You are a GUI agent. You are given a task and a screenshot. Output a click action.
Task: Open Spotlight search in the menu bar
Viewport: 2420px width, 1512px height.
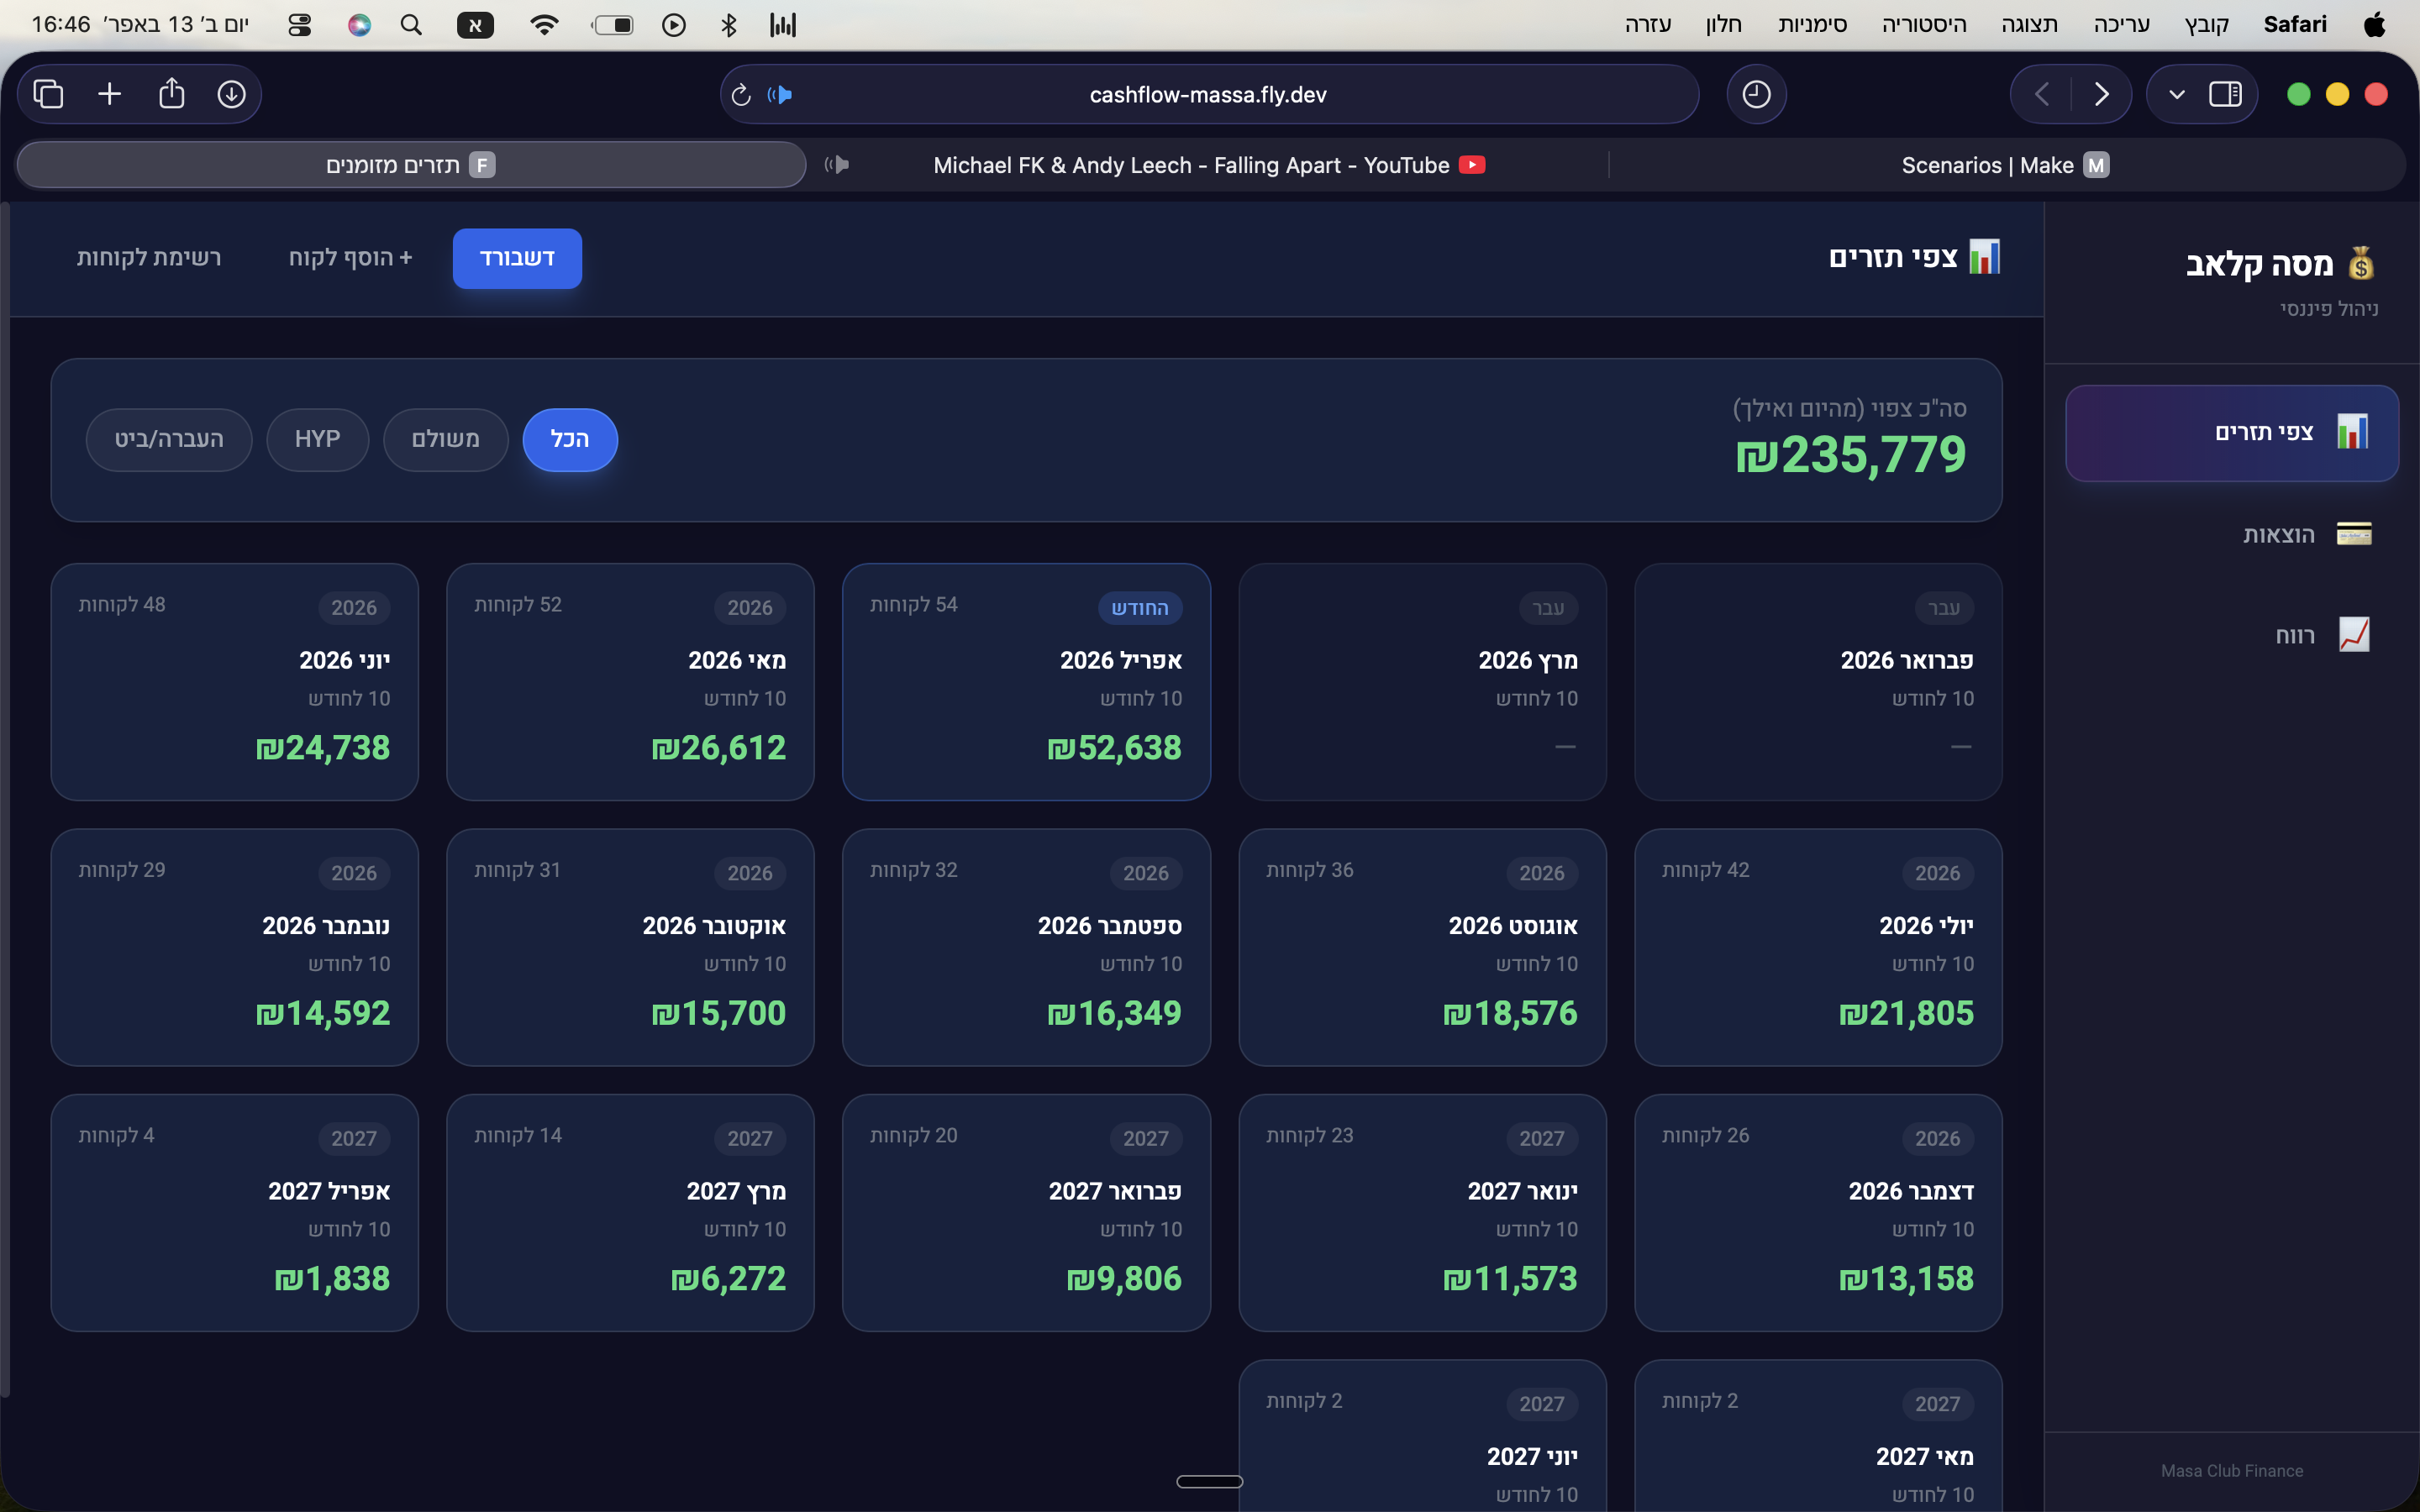click(411, 25)
